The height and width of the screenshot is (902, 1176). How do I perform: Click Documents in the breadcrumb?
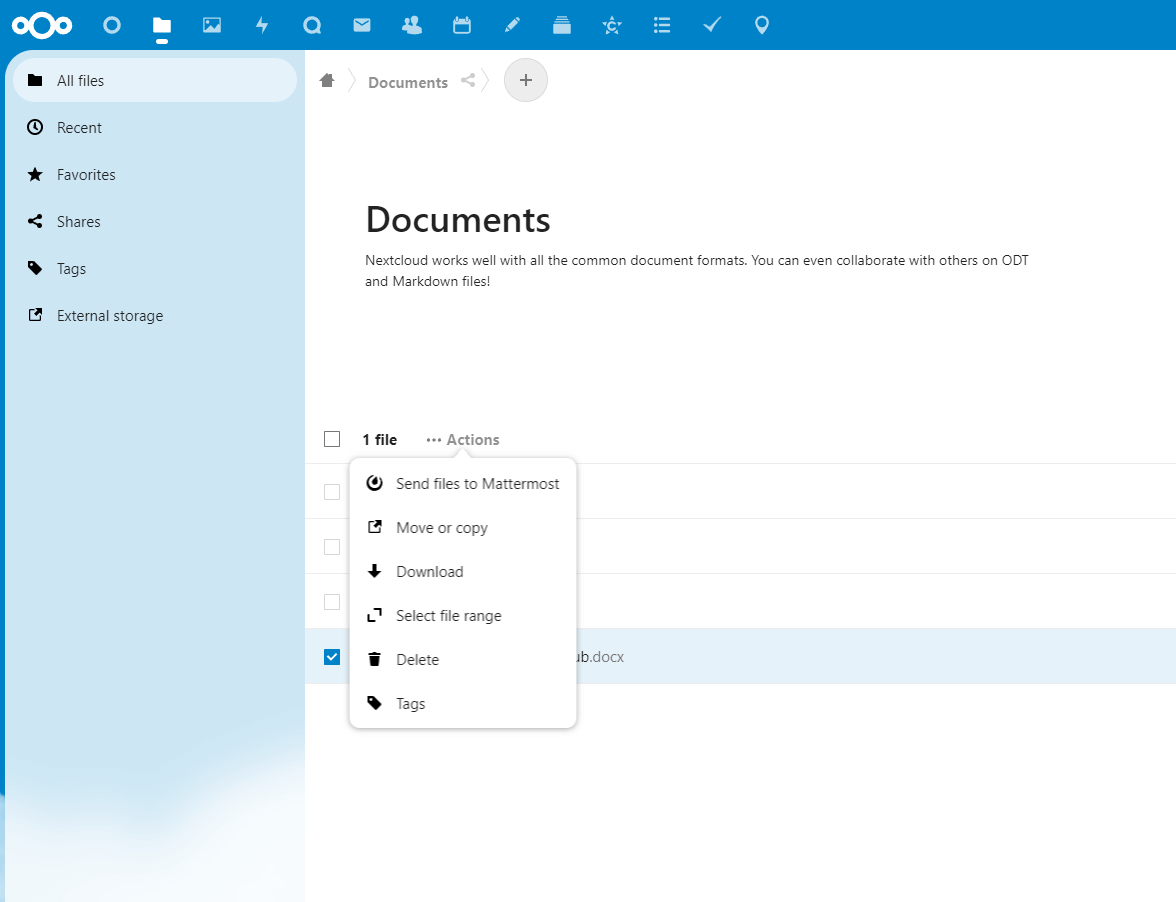pyautogui.click(x=407, y=82)
